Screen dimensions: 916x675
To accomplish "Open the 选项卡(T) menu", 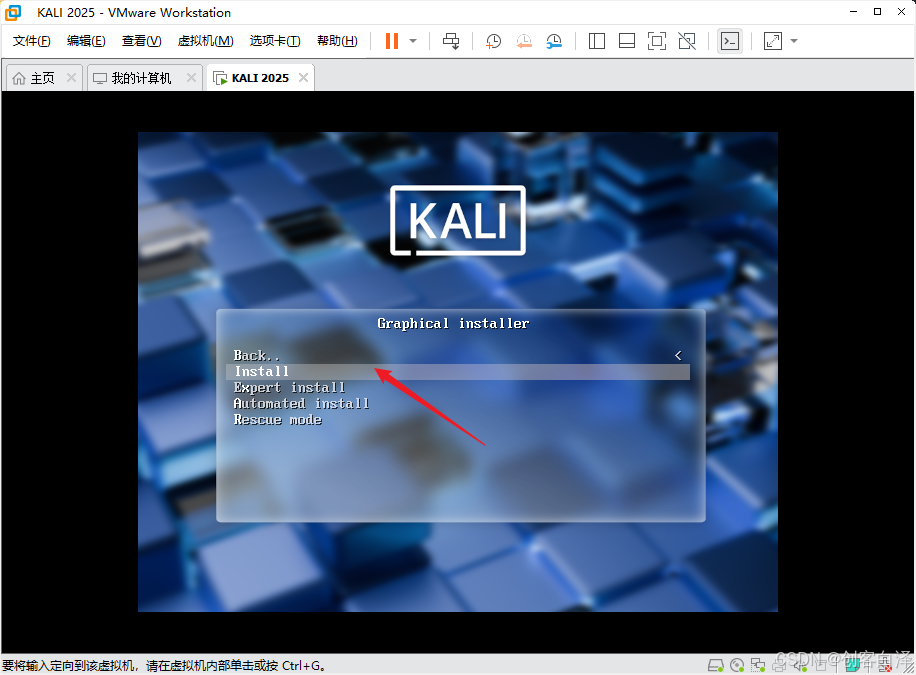I will point(275,41).
